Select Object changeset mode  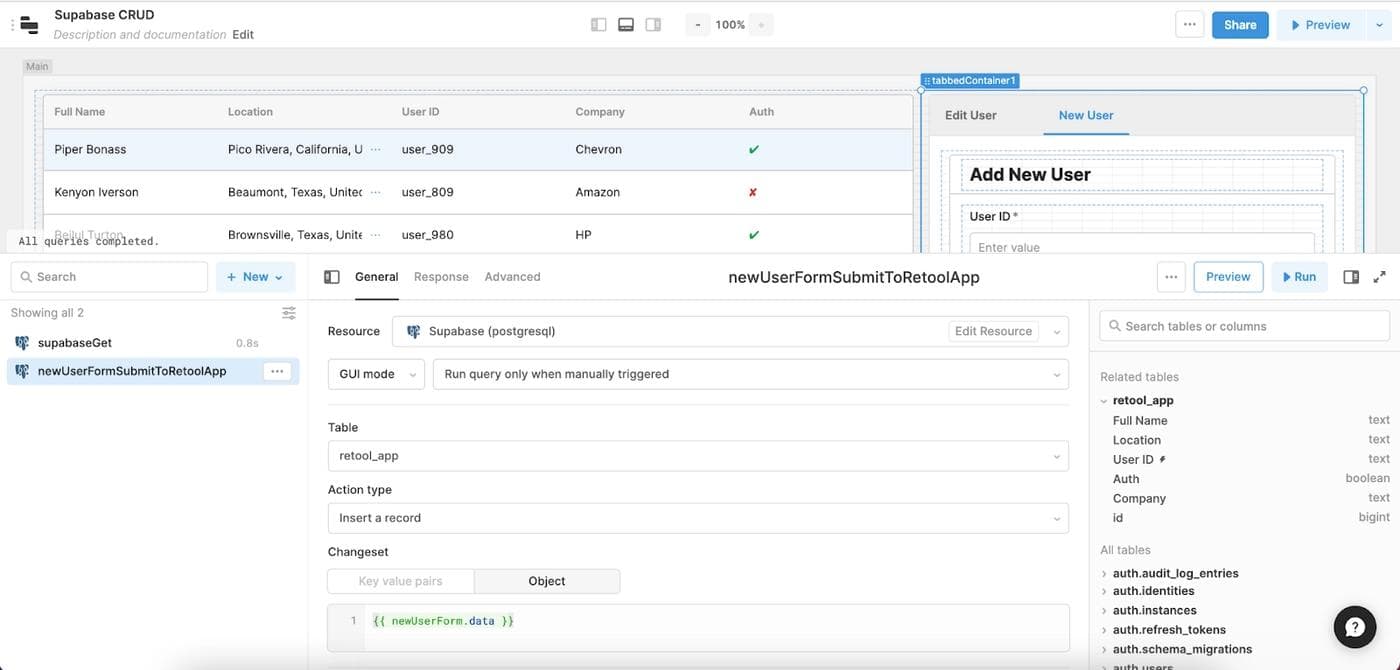(546, 581)
